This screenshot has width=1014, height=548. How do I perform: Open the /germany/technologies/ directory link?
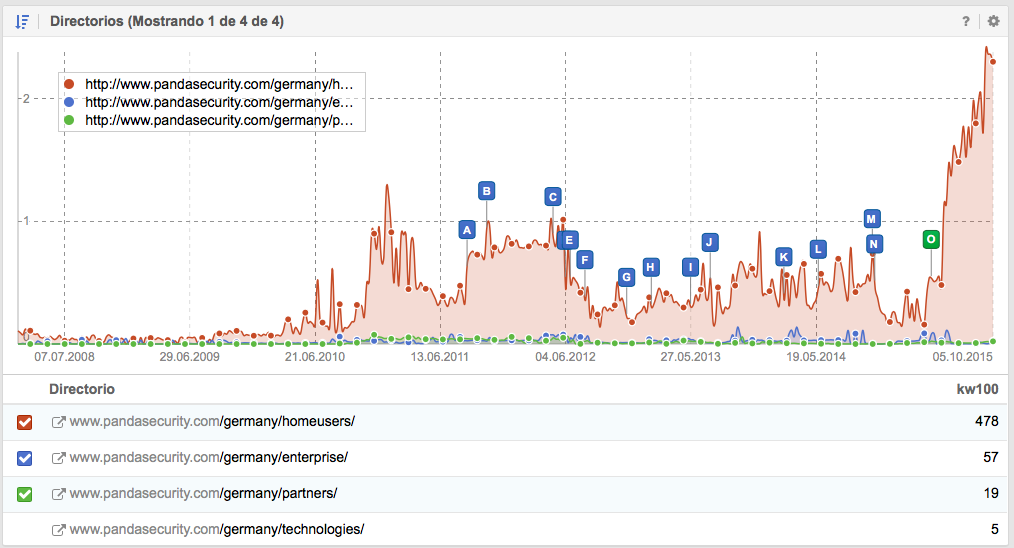click(x=216, y=530)
